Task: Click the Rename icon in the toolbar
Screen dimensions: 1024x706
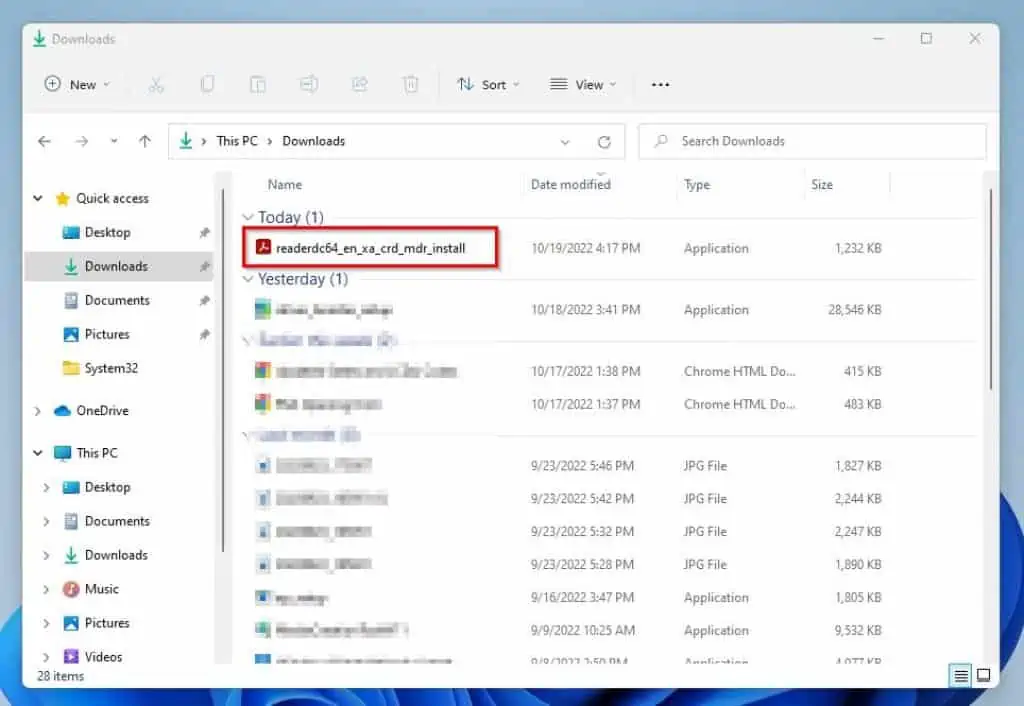Action: click(x=309, y=84)
